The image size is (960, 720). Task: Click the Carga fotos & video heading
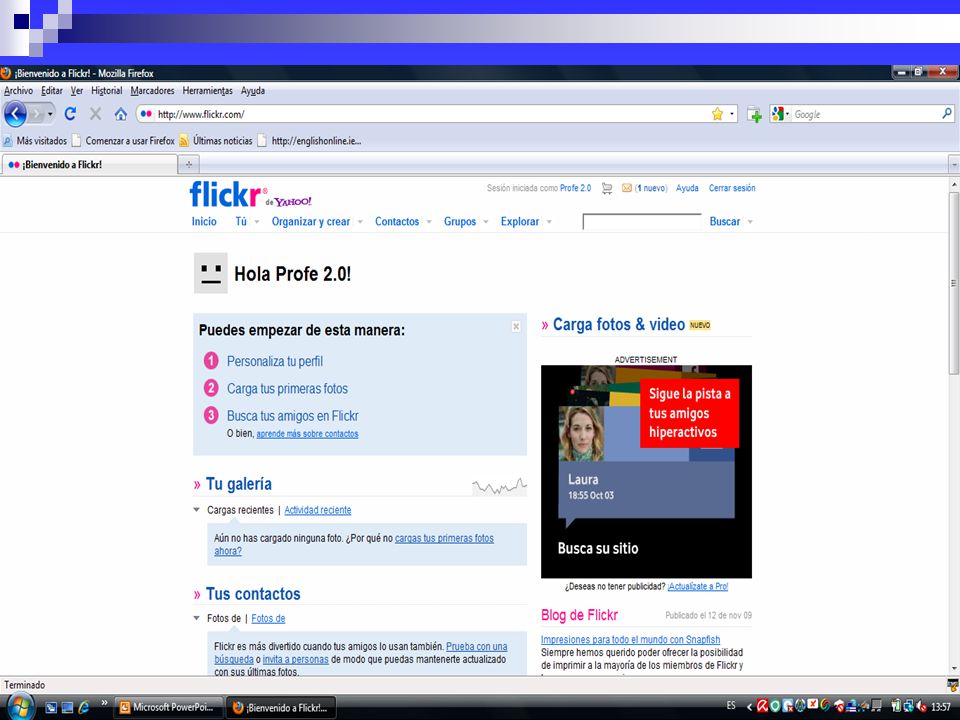click(x=618, y=324)
